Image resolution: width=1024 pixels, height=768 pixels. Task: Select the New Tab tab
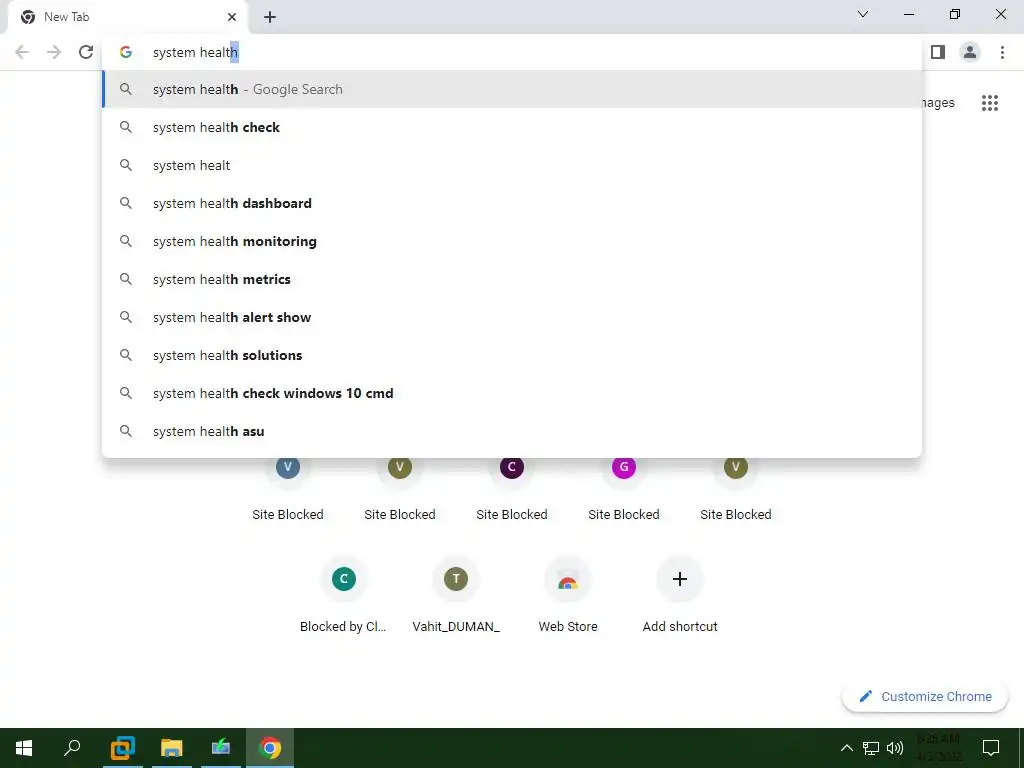pyautogui.click(x=128, y=17)
